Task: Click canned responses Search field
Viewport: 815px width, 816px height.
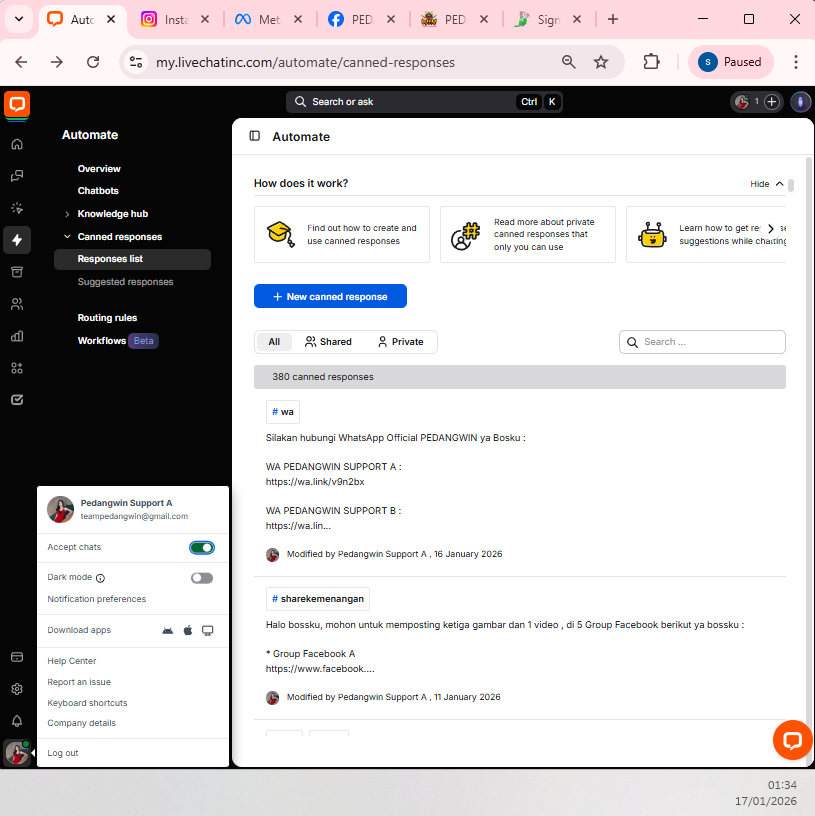Action: point(702,342)
